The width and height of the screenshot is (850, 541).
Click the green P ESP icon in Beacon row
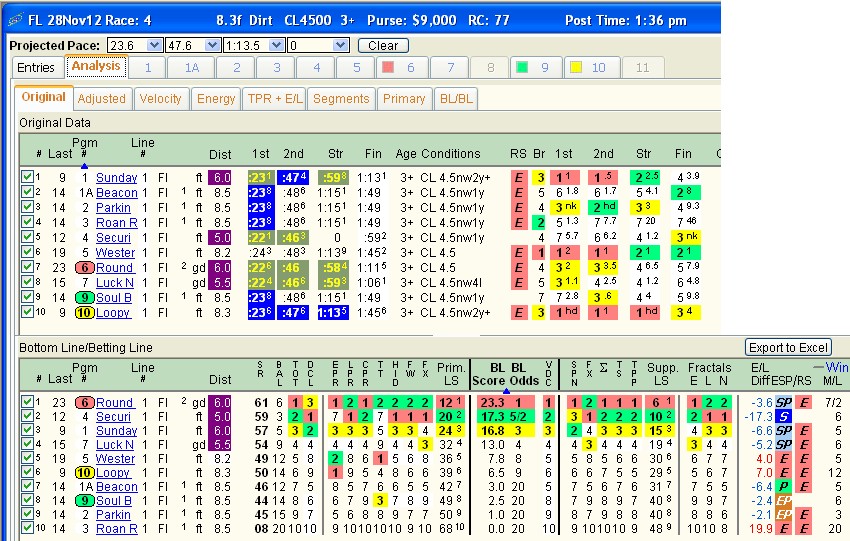click(x=783, y=487)
